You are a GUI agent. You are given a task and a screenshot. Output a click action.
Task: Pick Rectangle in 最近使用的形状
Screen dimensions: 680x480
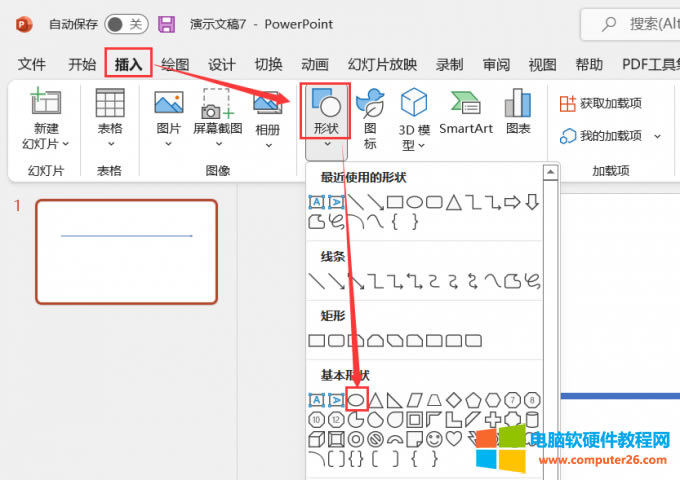click(395, 202)
